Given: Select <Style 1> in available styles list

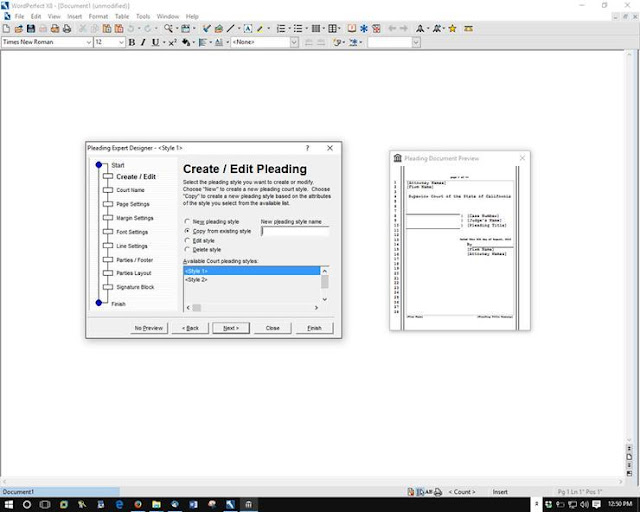Looking at the screenshot, I should [252, 271].
